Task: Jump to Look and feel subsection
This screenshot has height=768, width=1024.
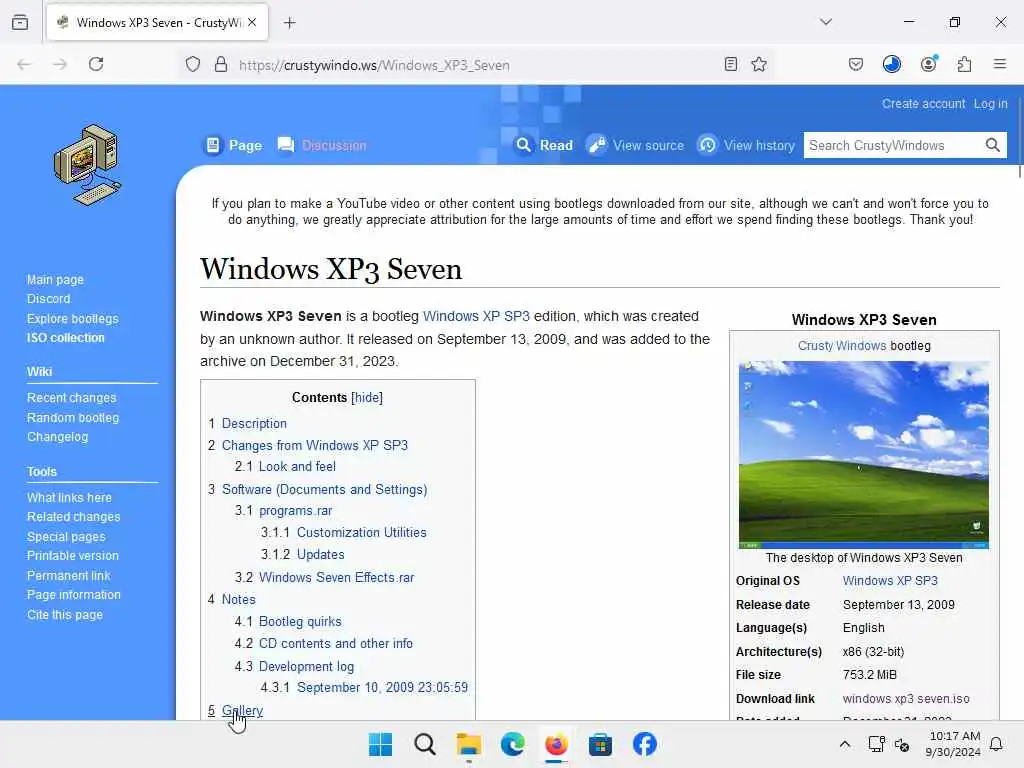Action: point(297,466)
